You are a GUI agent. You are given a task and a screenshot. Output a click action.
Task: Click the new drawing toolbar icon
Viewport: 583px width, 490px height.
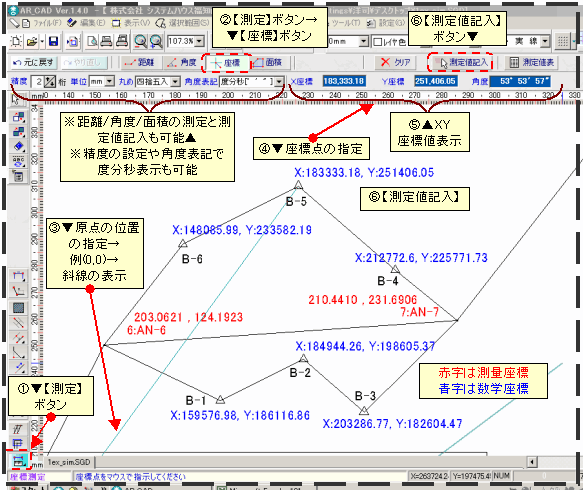pyautogui.click(x=16, y=41)
